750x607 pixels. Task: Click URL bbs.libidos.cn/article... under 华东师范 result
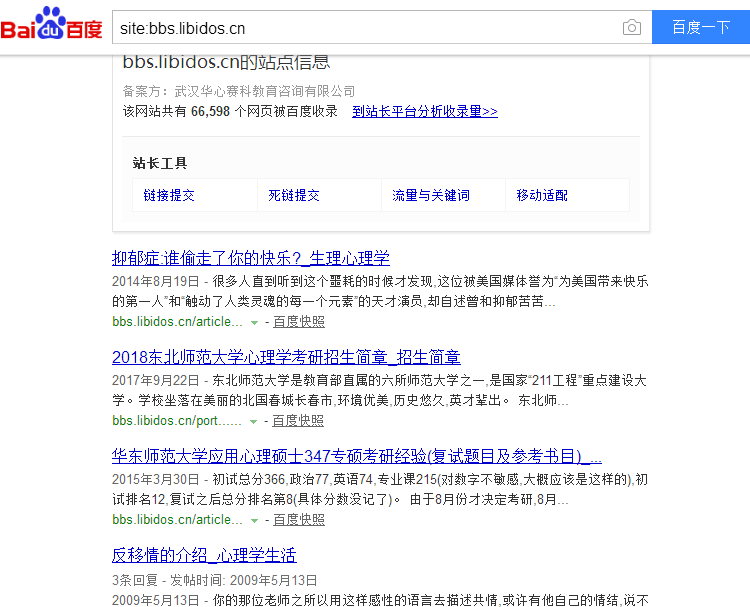click(x=177, y=520)
